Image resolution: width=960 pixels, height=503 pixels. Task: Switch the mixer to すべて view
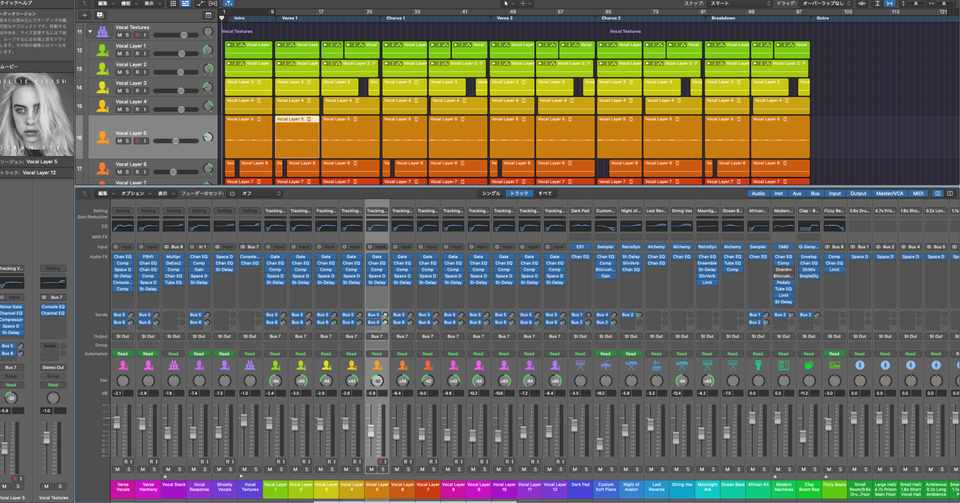545,193
